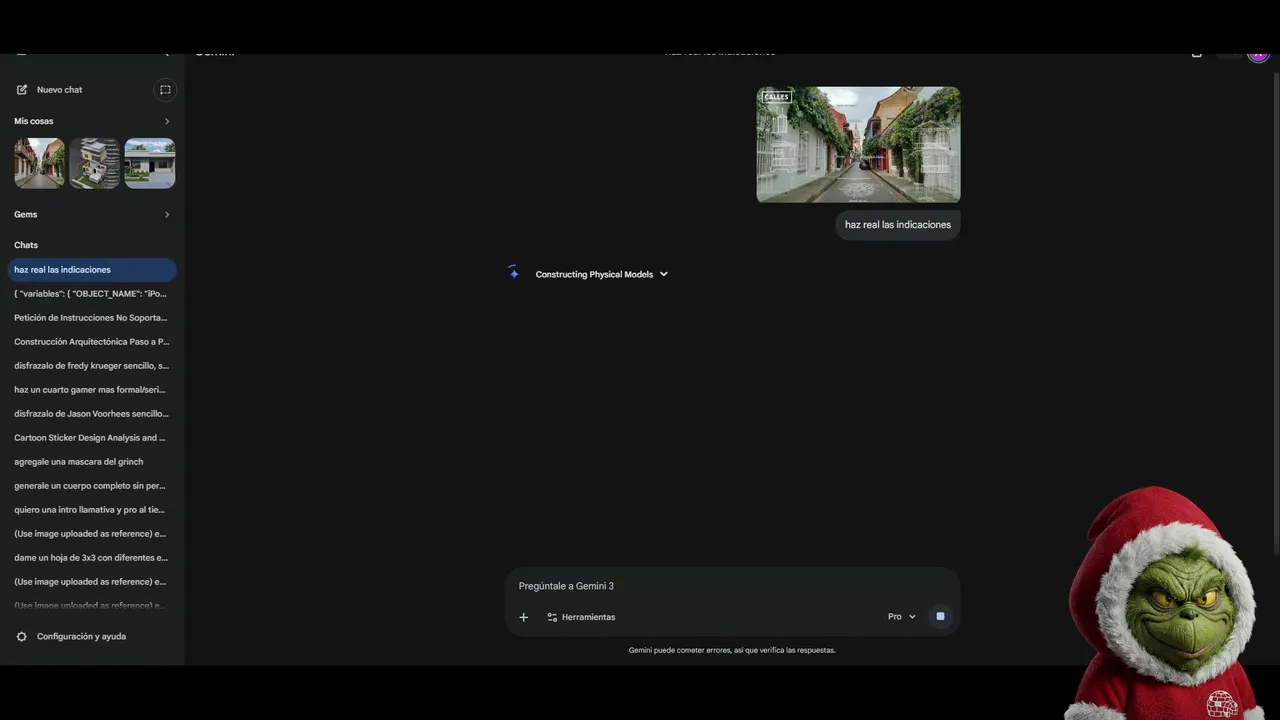
Task: Open the house thumbnail in Mis cosas
Action: click(150, 163)
